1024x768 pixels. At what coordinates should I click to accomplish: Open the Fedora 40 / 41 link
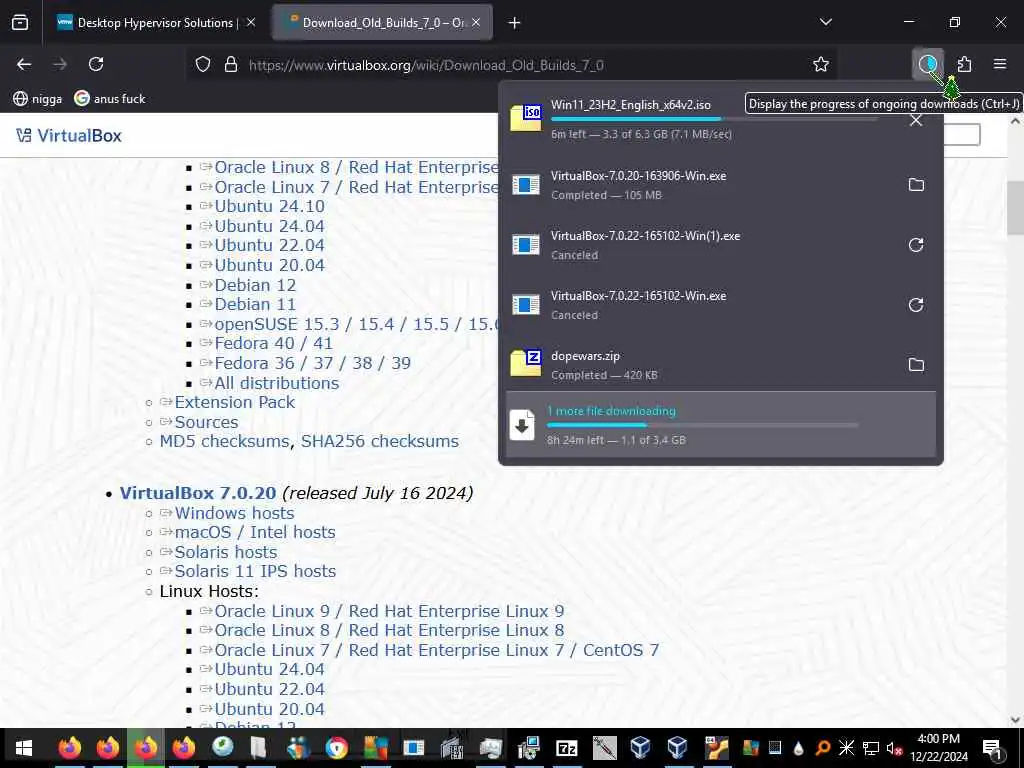click(273, 344)
